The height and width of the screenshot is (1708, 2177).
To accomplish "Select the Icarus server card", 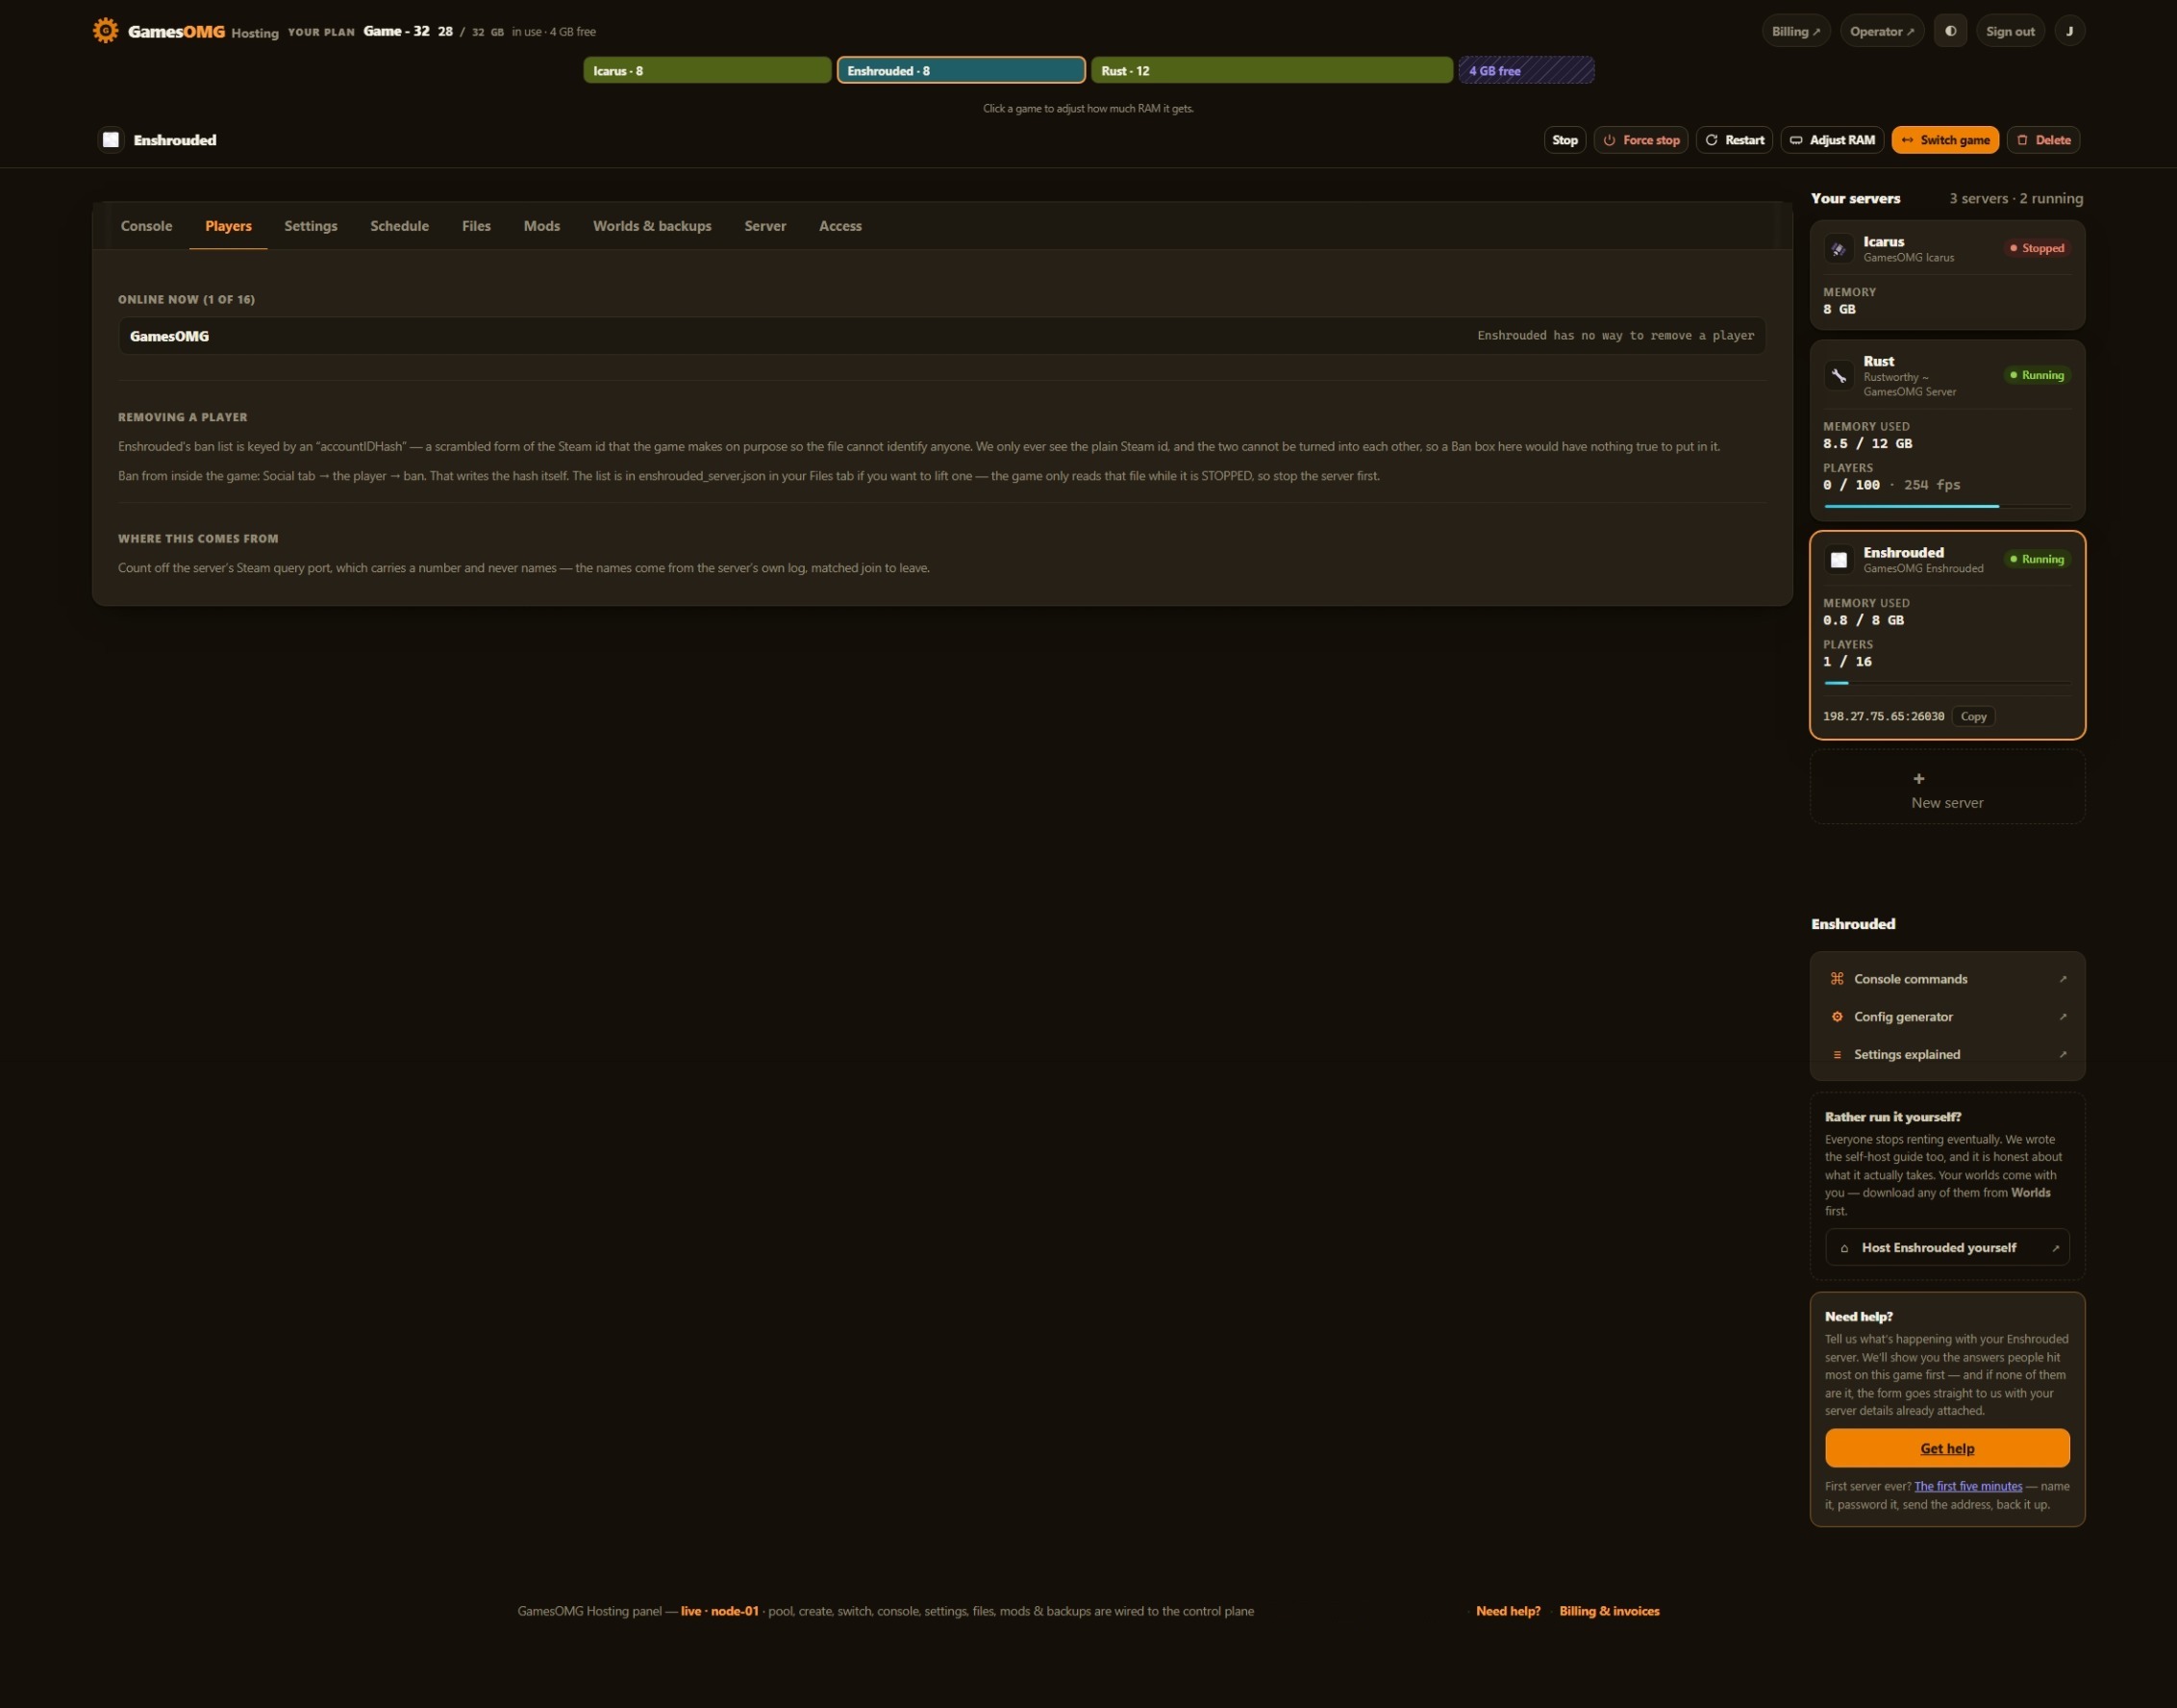I will point(1947,275).
